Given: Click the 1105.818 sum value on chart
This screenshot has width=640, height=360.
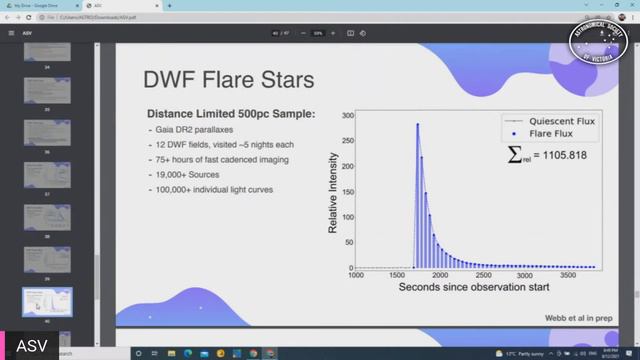Looking at the screenshot, I should pyautogui.click(x=564, y=155).
